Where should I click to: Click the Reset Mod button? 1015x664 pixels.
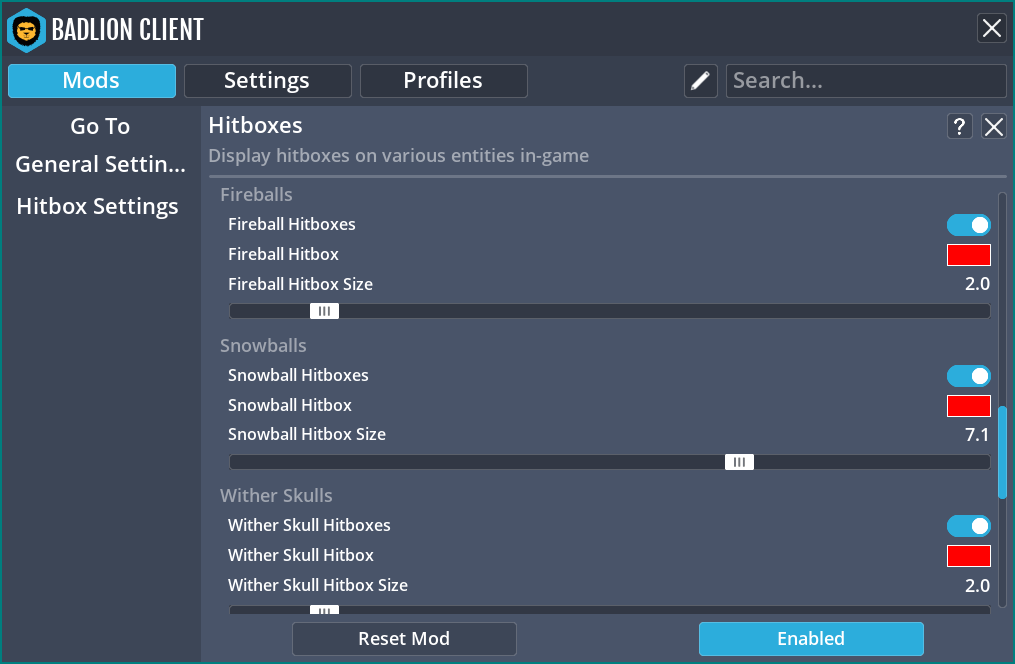pyautogui.click(x=405, y=639)
